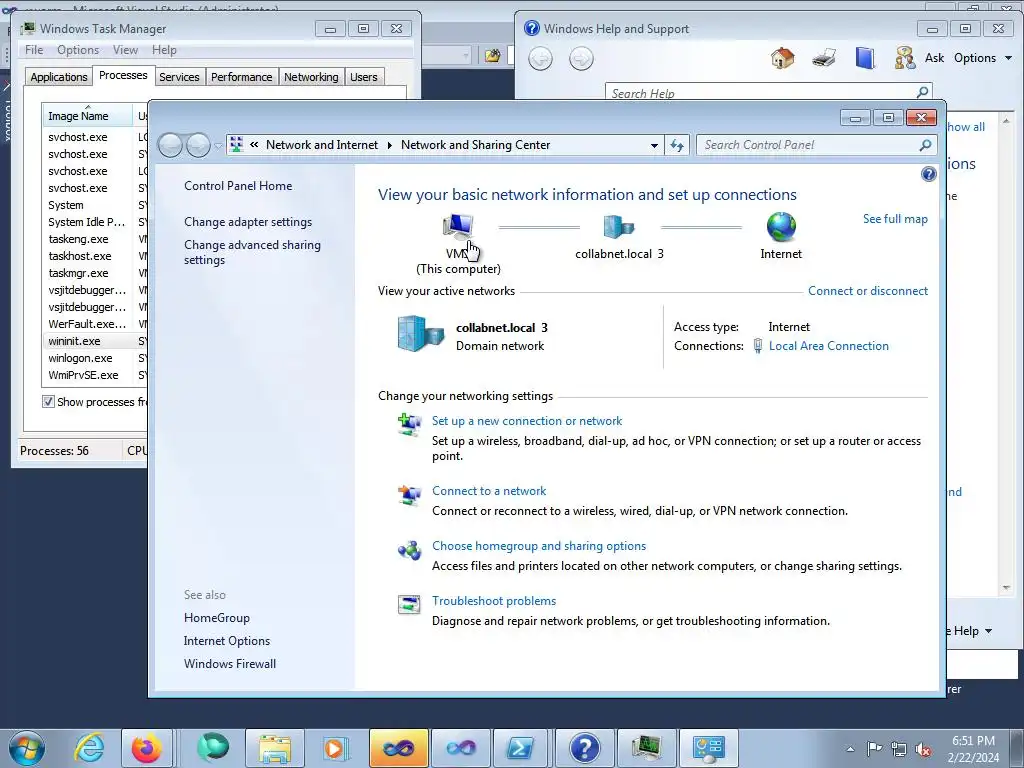Open View menu in Task Manager

tap(125, 50)
